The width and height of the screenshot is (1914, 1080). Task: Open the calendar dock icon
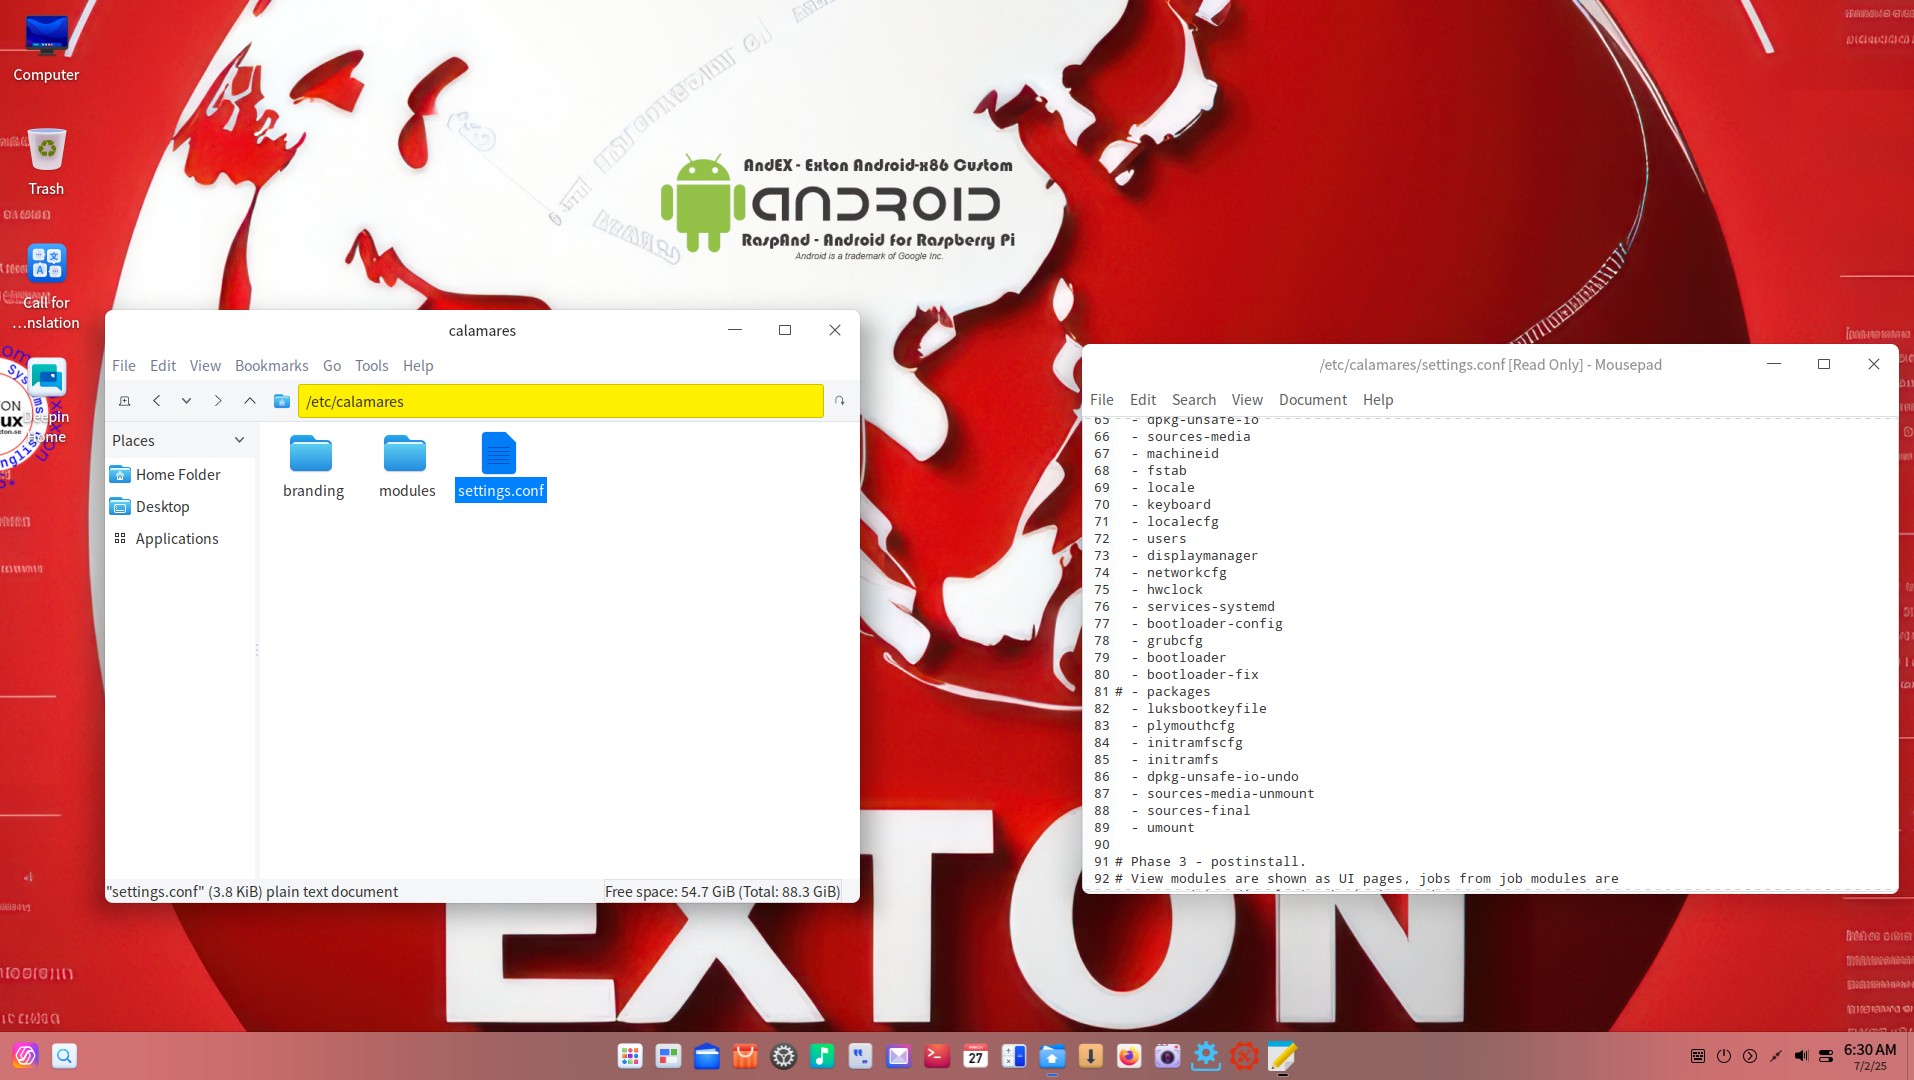[x=976, y=1056]
